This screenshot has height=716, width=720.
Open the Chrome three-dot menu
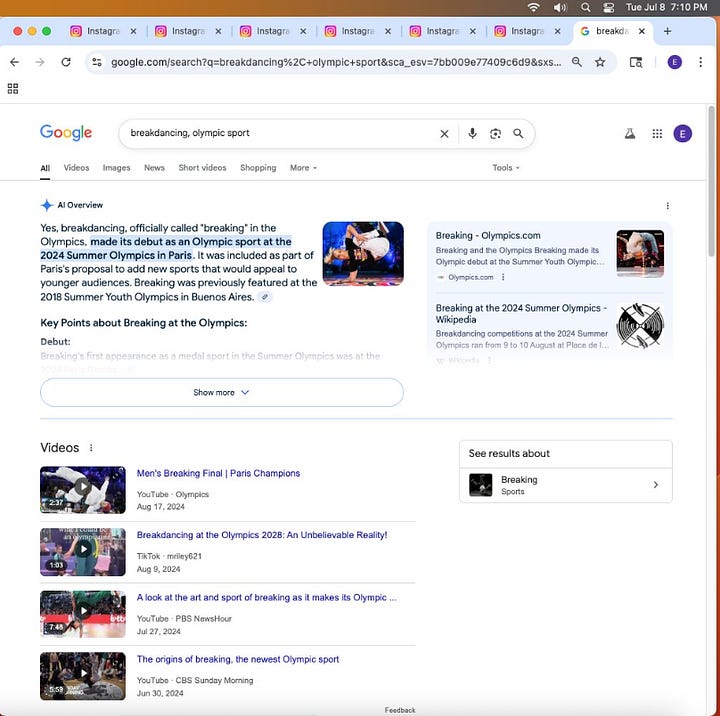[x=700, y=62]
